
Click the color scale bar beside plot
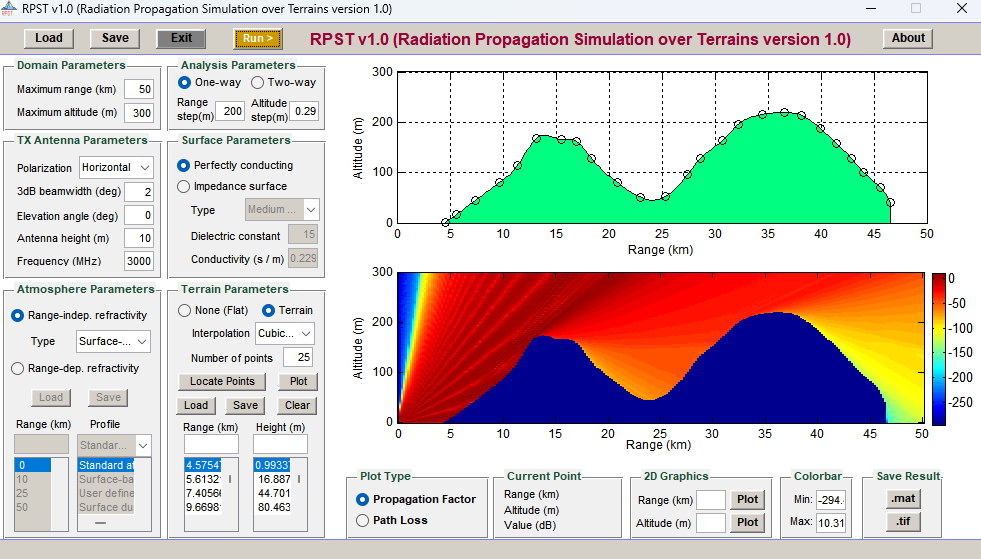click(x=938, y=348)
